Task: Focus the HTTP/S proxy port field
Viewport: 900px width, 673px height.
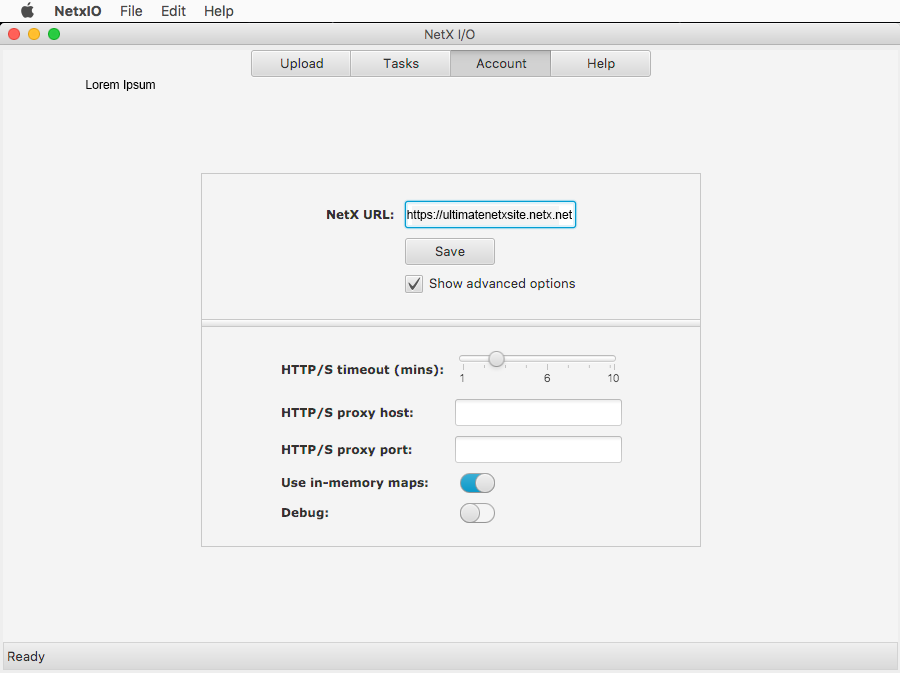Action: [x=538, y=450]
